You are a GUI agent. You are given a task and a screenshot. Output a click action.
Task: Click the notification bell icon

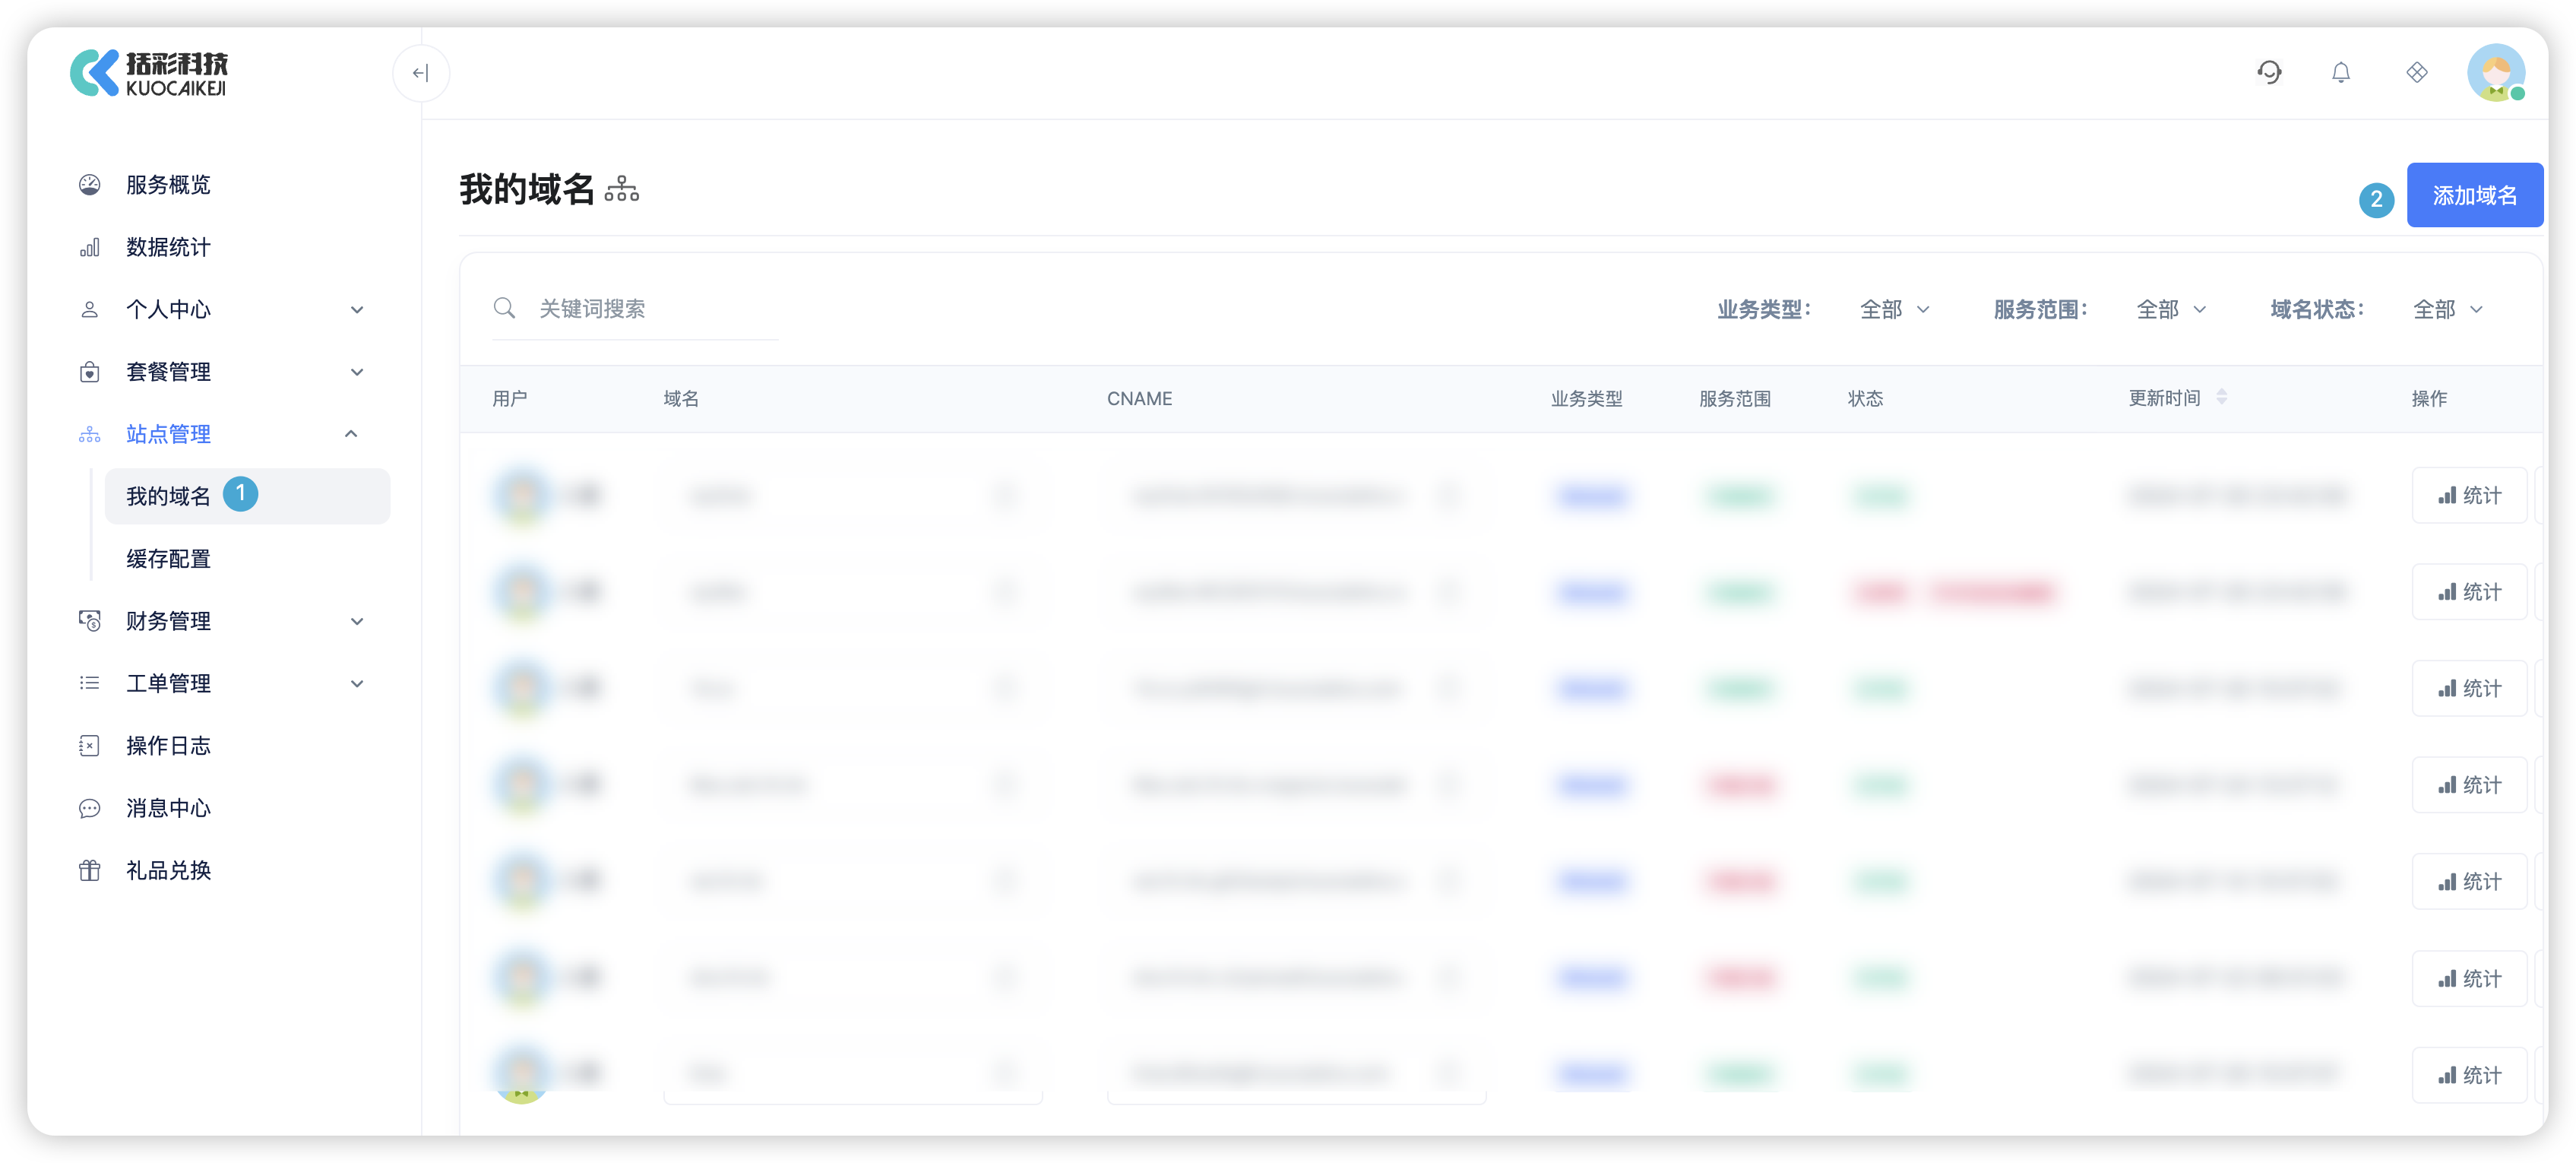pos(2340,72)
